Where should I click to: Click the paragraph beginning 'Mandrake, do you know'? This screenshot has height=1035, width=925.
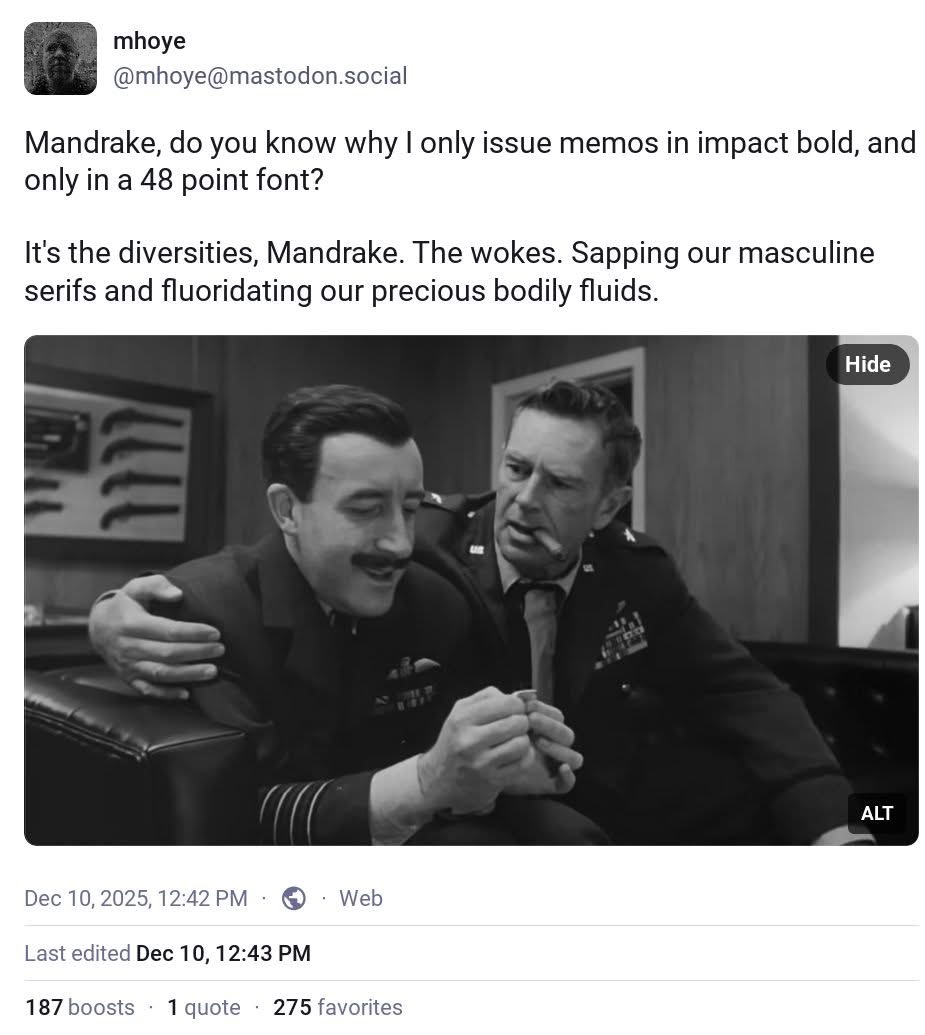coord(470,161)
